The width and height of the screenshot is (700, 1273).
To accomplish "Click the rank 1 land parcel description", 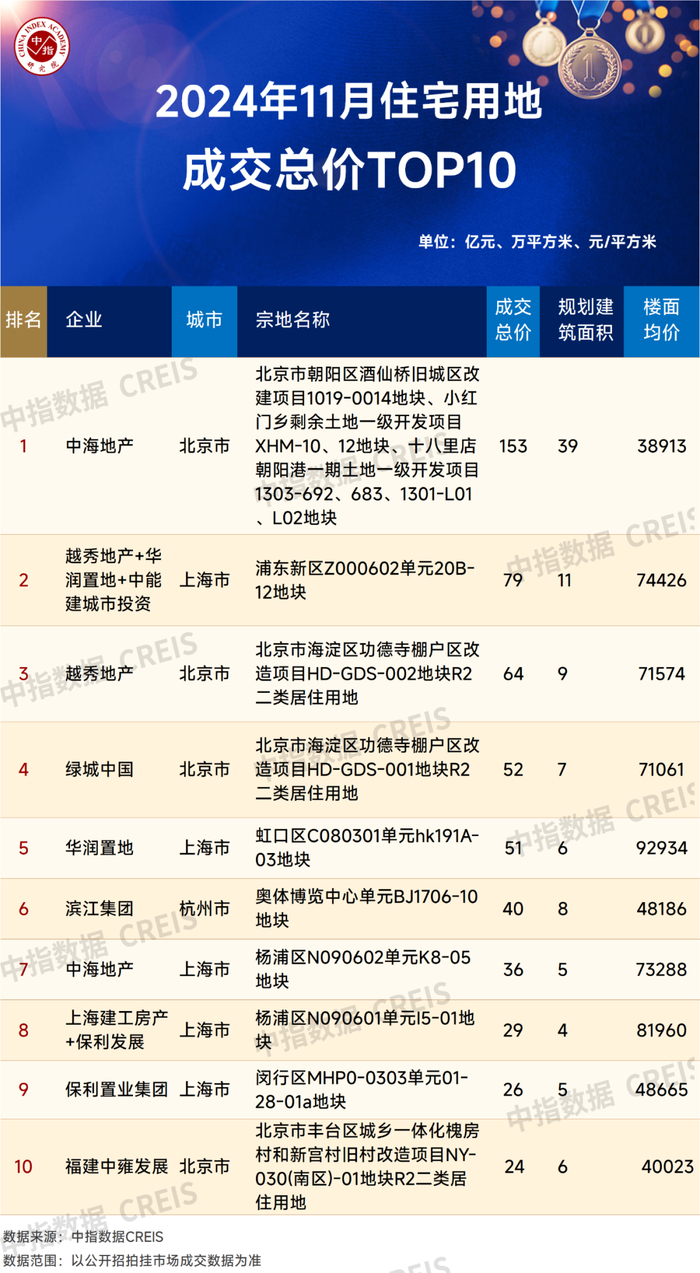I will click(368, 446).
